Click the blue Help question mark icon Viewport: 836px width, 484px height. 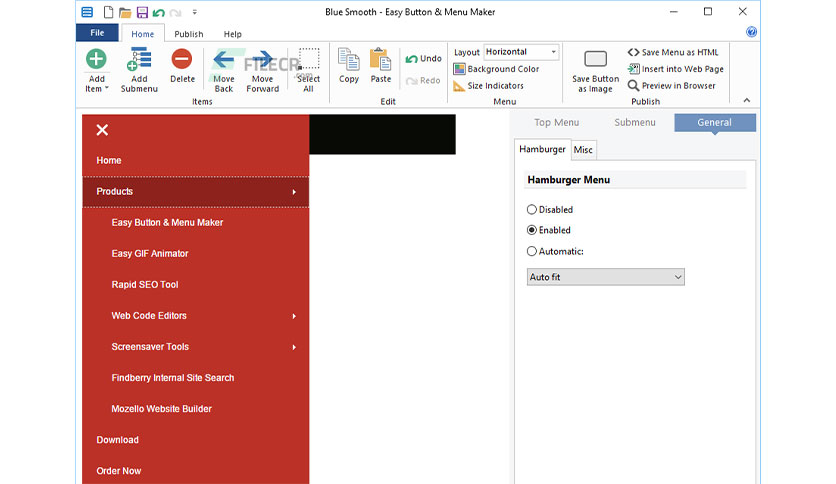(x=751, y=32)
